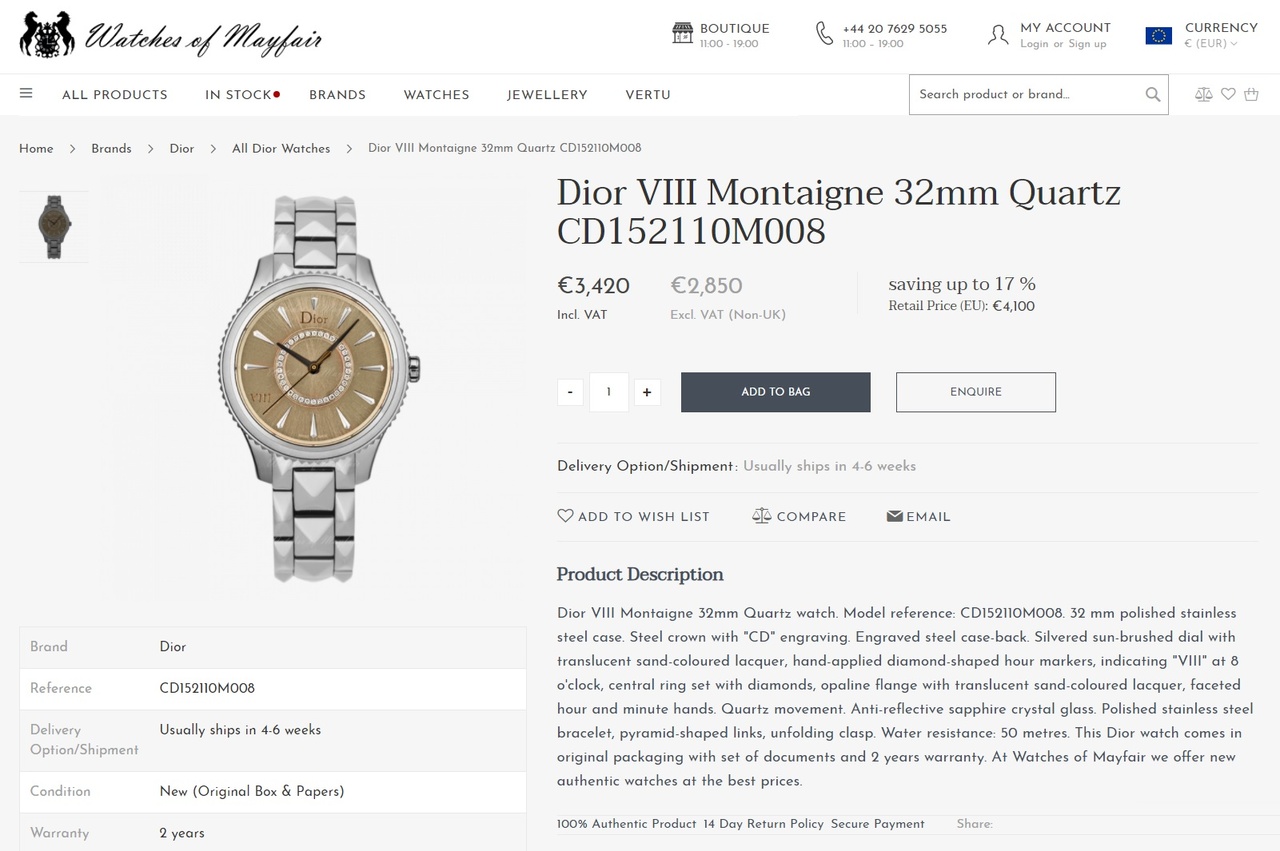Click the Enquire button

(x=975, y=392)
